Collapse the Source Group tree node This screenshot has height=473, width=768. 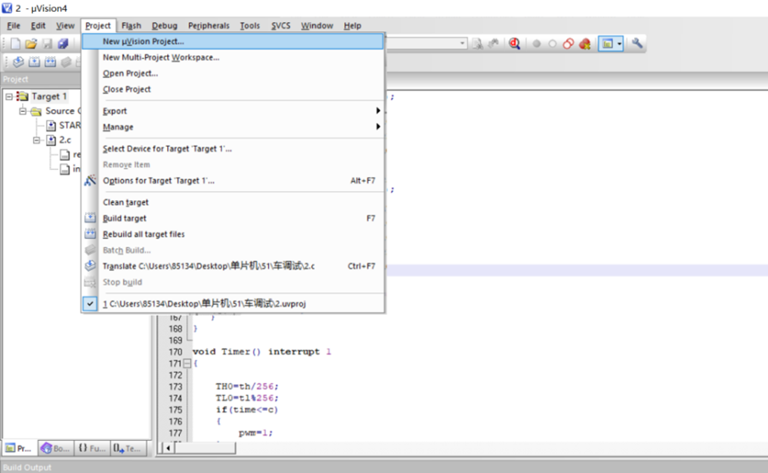point(23,111)
